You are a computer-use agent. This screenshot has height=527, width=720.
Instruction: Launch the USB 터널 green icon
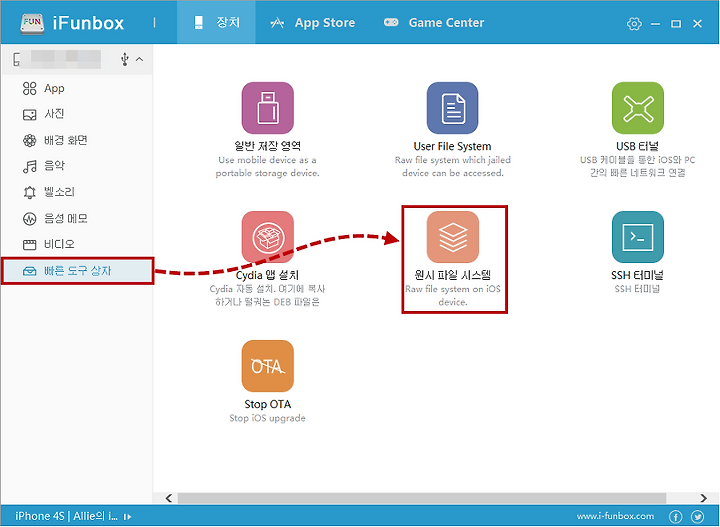coord(638,108)
